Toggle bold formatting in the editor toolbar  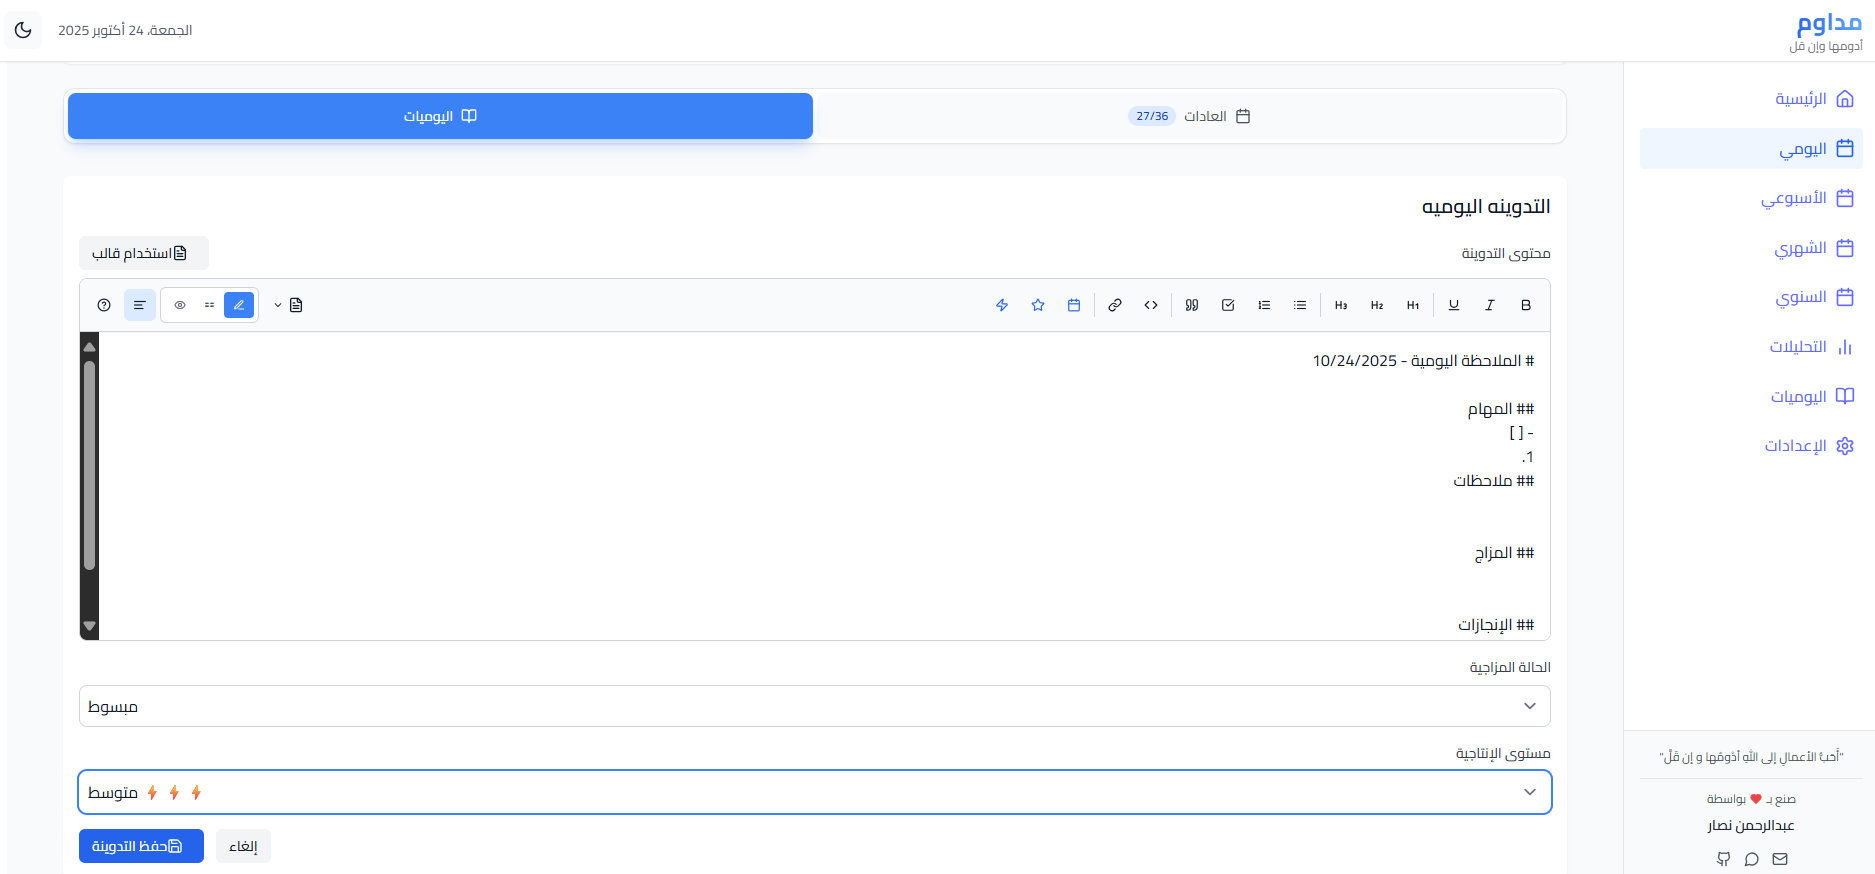[1525, 305]
